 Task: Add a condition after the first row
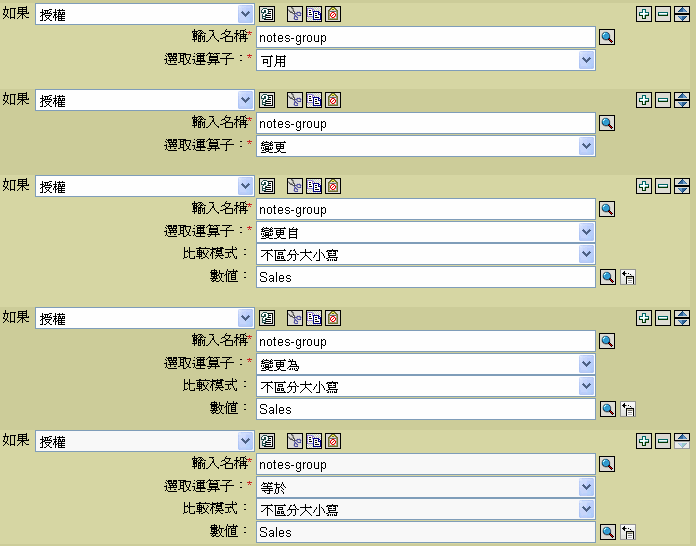(644, 15)
